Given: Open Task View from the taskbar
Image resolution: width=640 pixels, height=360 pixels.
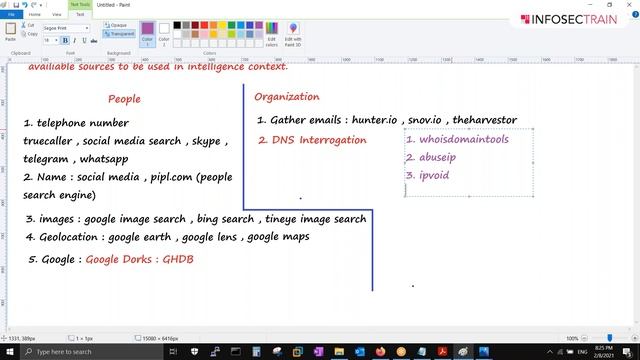Looking at the screenshot, I should [x=173, y=351].
